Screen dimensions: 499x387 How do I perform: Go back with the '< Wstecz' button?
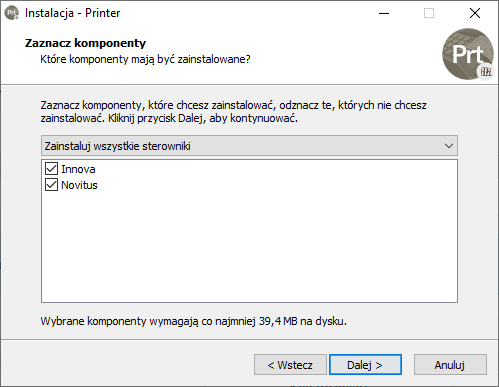290,365
